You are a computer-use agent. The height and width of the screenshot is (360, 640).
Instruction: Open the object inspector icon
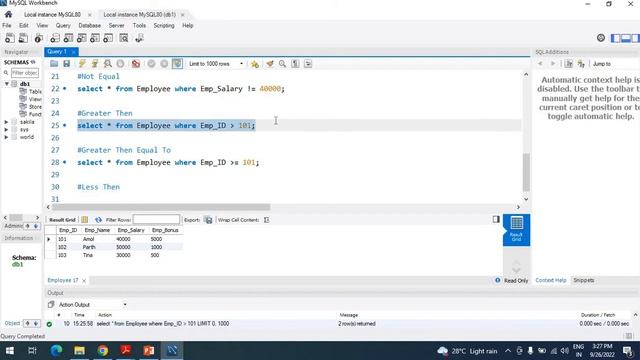point(39,38)
